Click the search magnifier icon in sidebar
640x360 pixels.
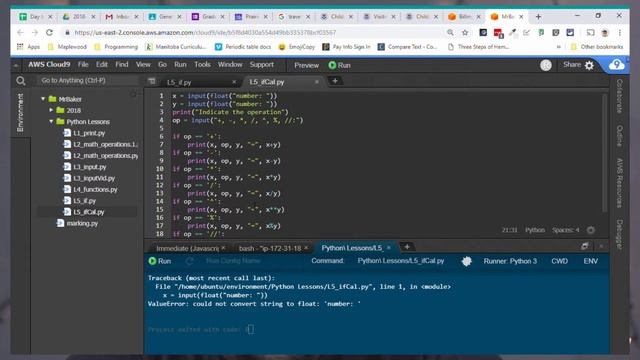pos(21,81)
